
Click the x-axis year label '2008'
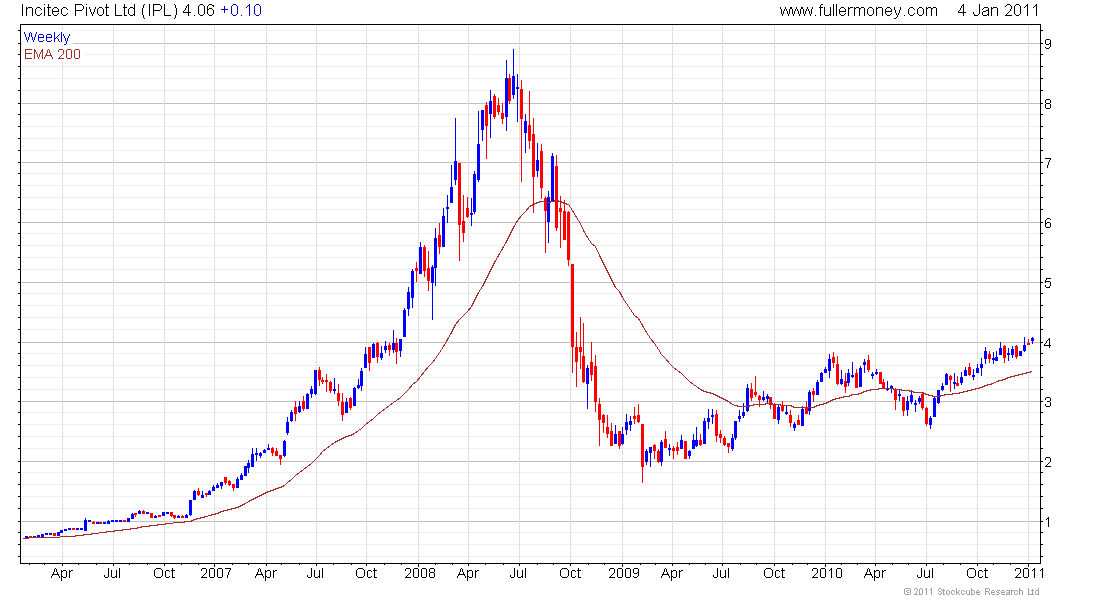(420, 573)
